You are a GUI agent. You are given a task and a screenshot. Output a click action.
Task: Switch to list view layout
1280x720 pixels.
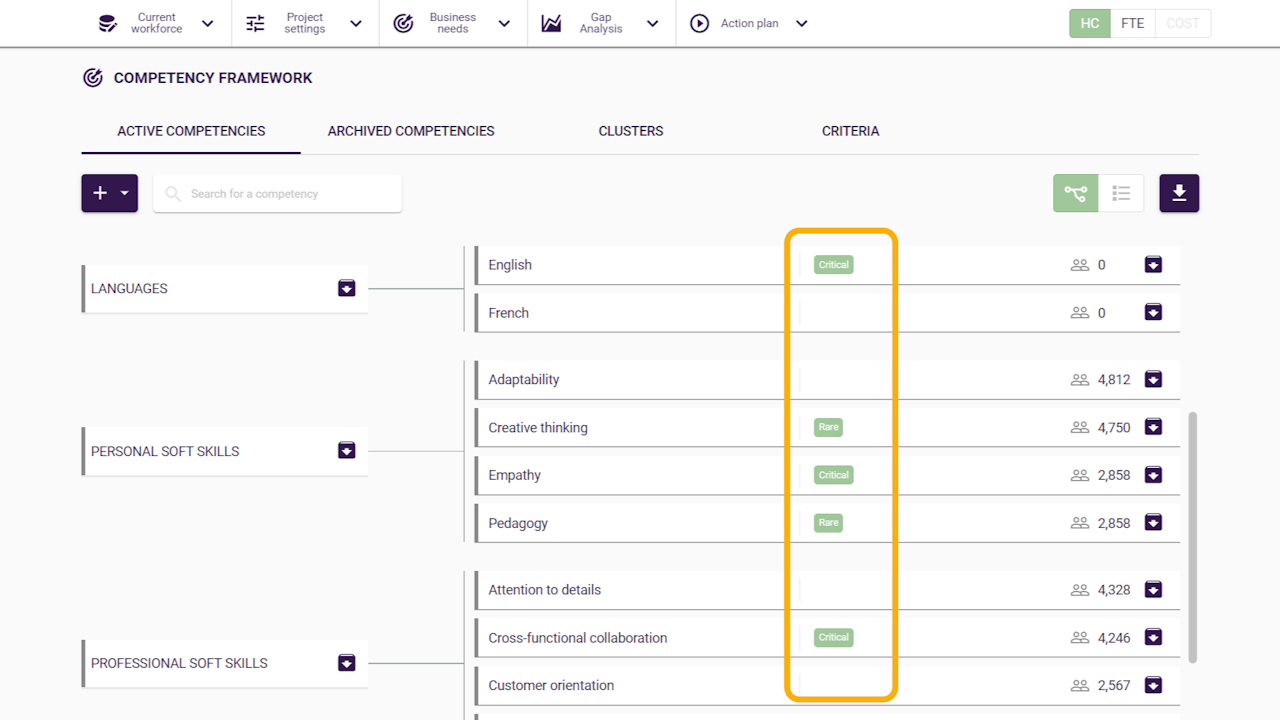point(1121,193)
